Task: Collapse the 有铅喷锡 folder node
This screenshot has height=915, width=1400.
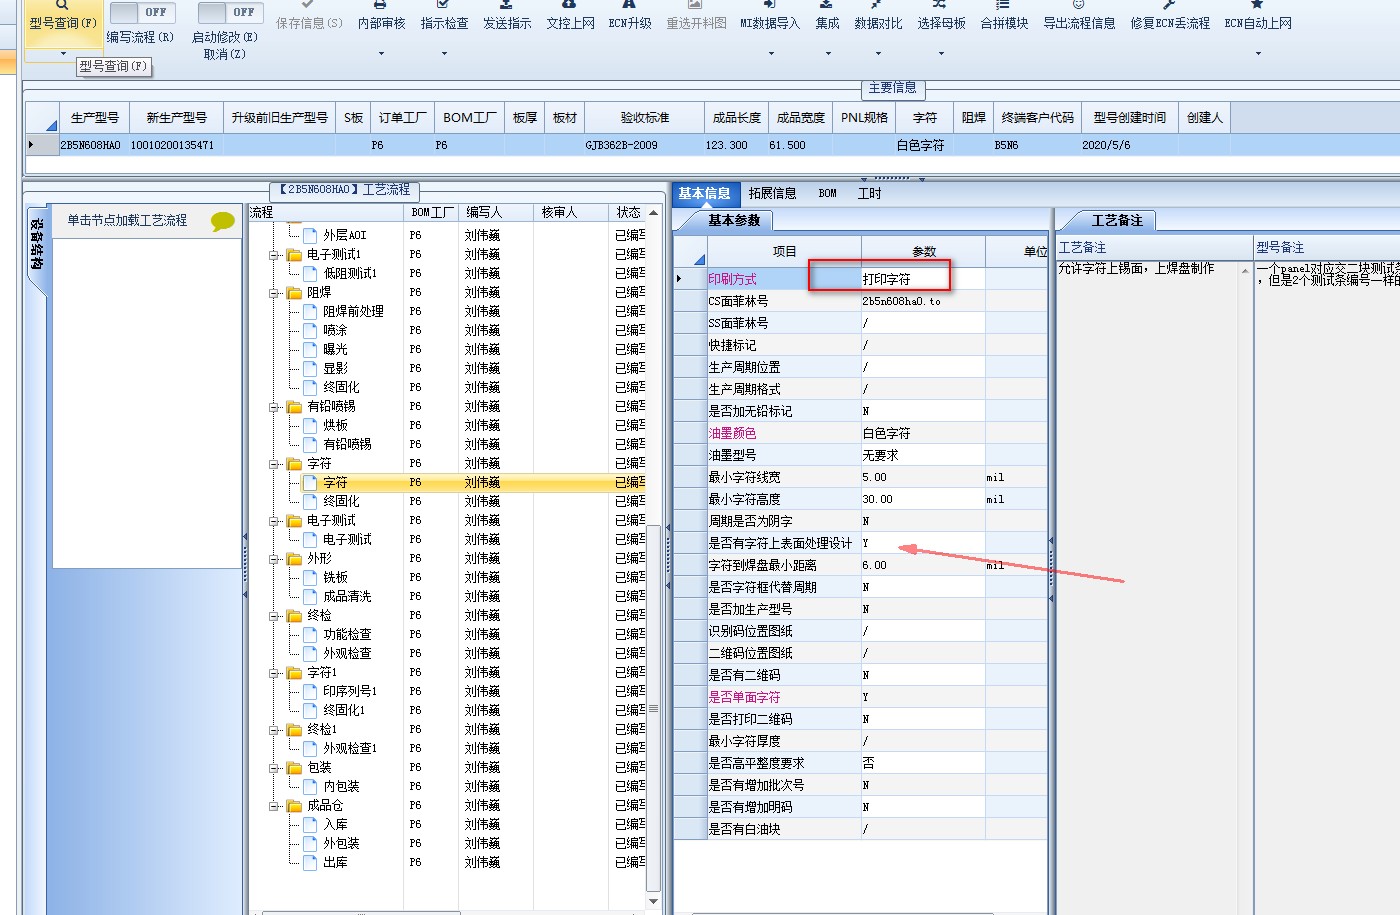Action: point(274,407)
